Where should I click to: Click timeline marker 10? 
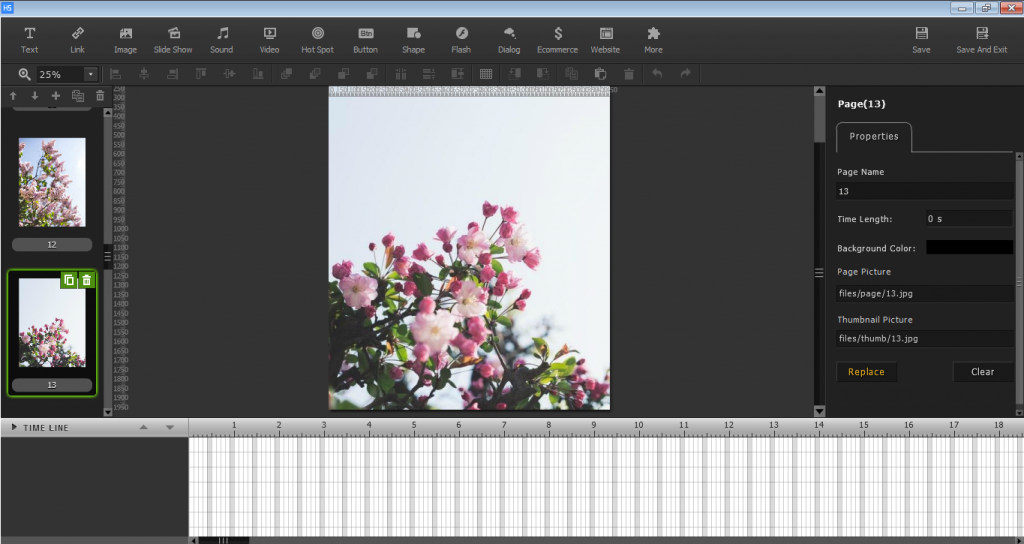pos(638,425)
